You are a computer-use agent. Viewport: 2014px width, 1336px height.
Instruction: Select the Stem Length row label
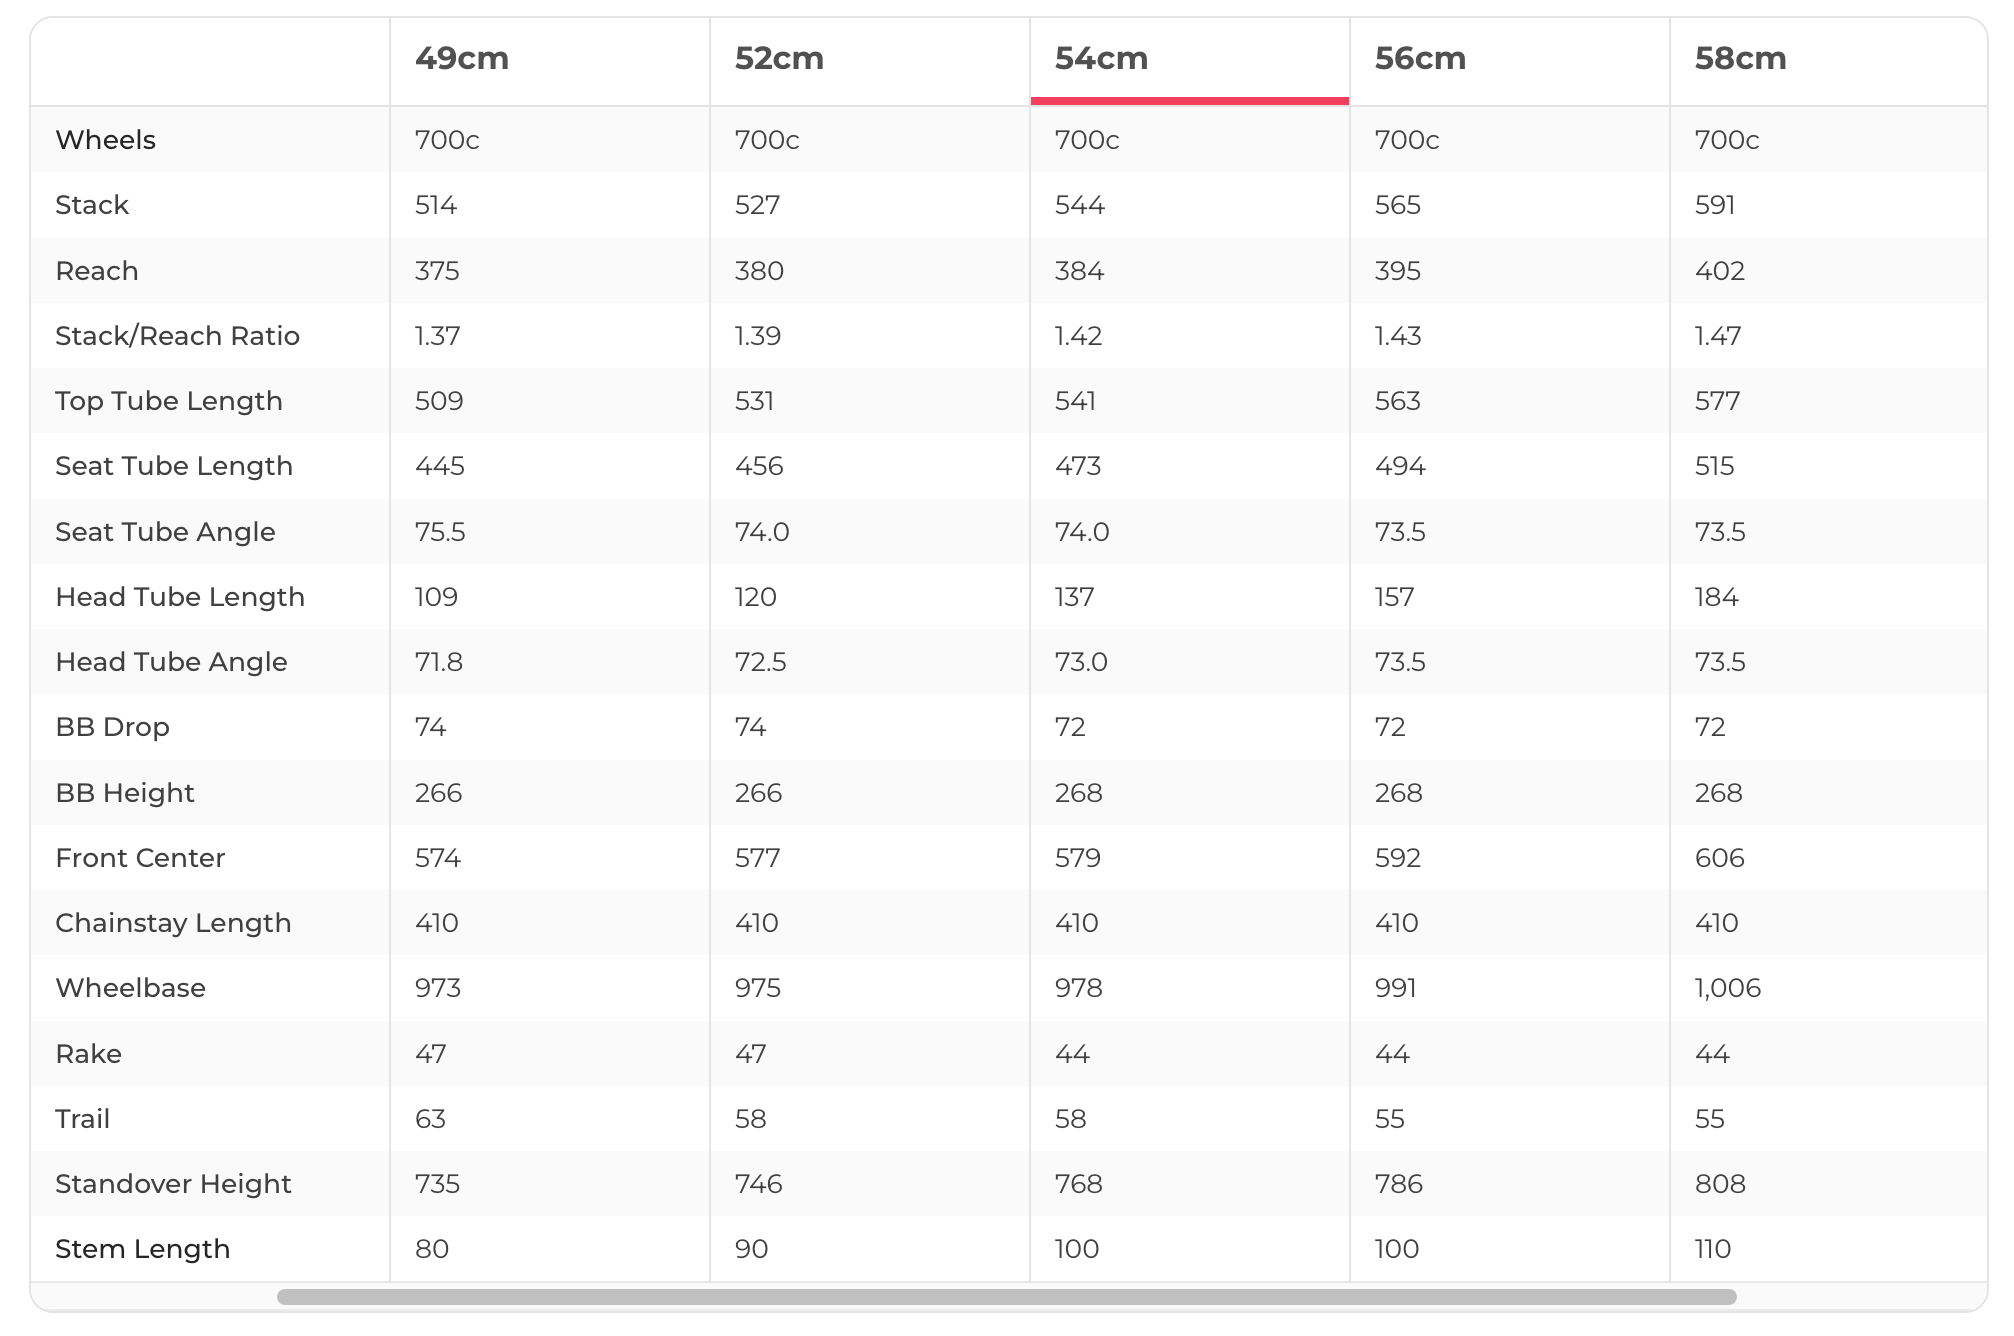142,1249
